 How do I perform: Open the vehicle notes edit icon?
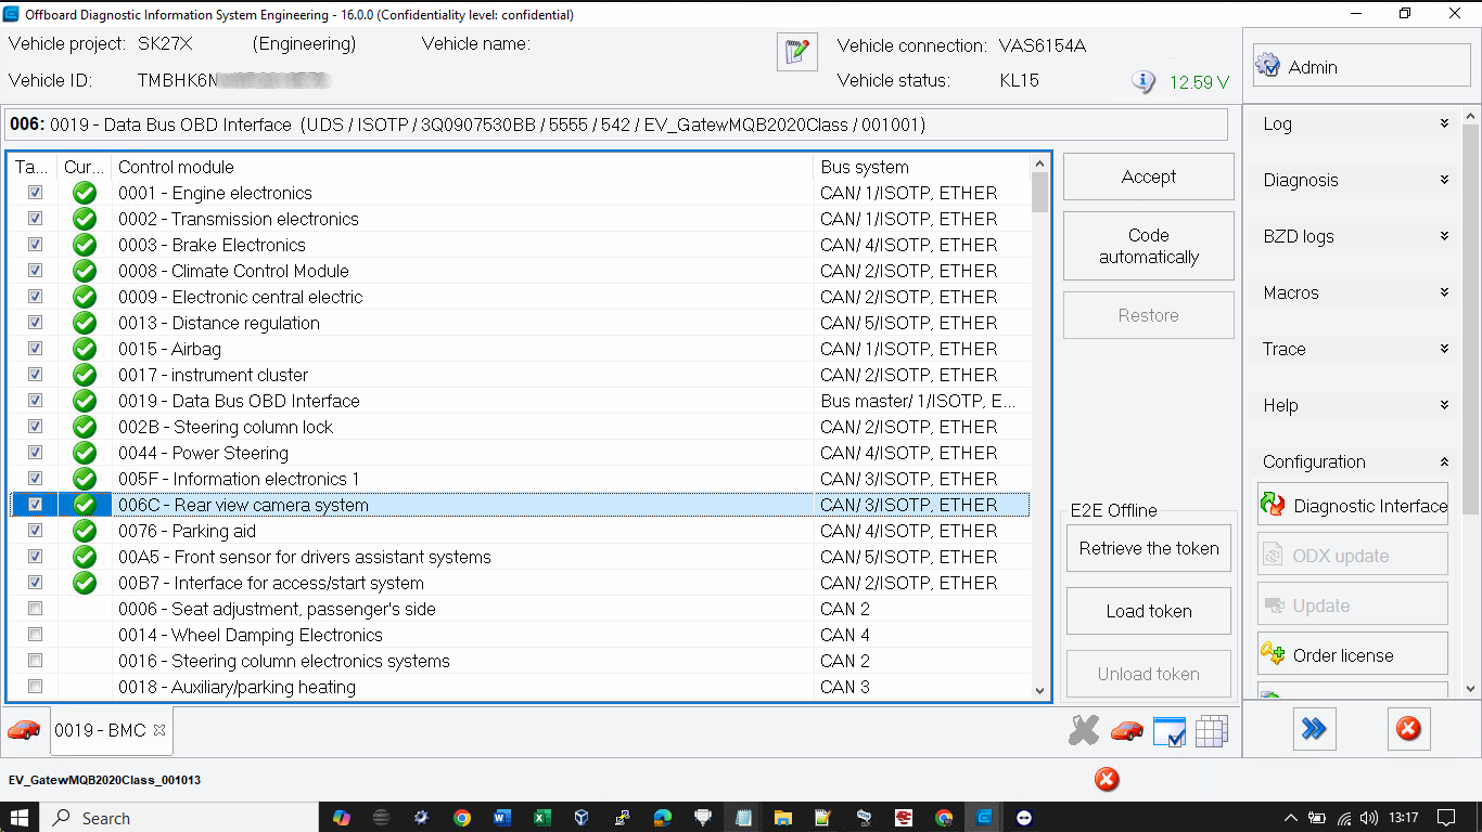[x=797, y=51]
